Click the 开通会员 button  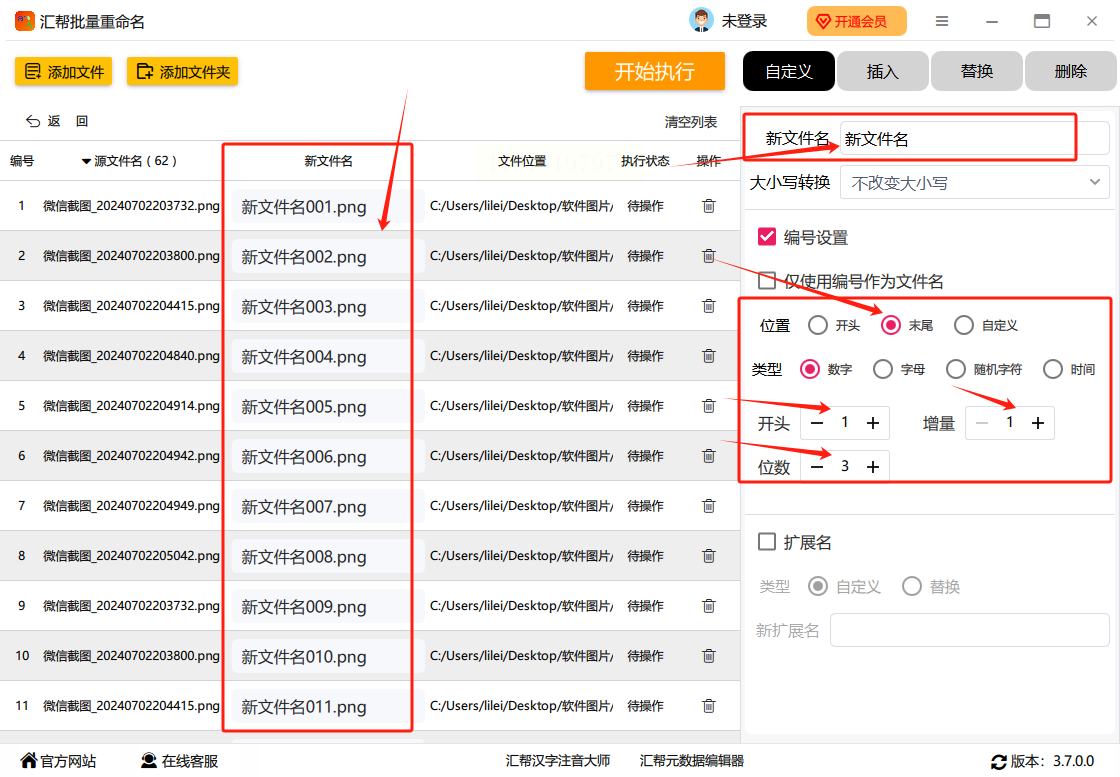pos(856,21)
